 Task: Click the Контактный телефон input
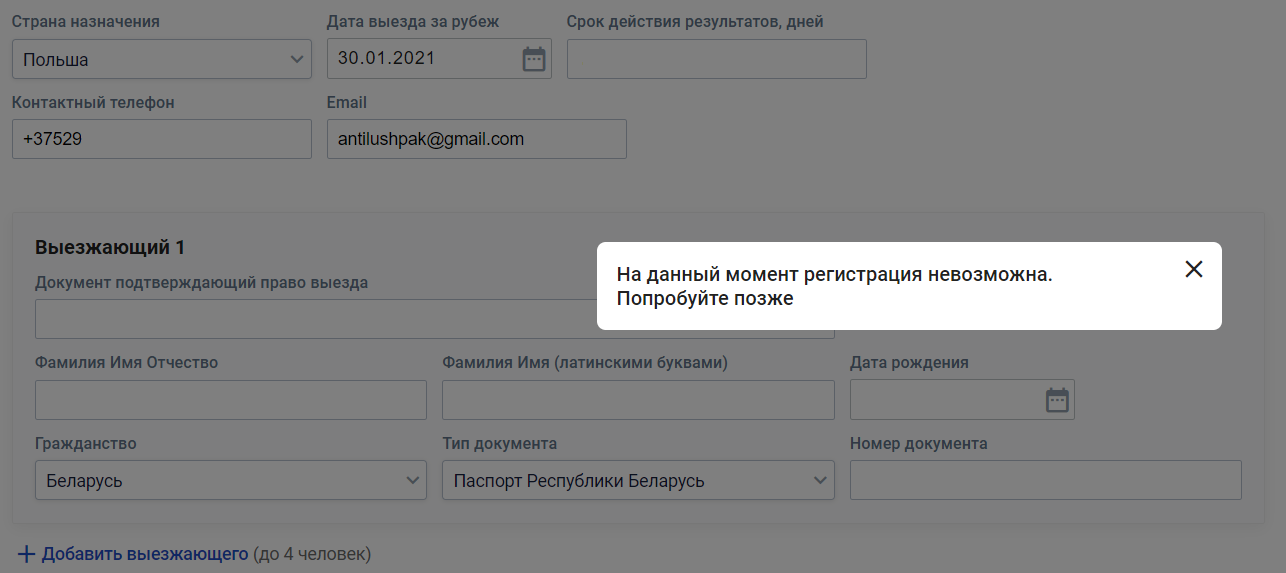(x=162, y=140)
